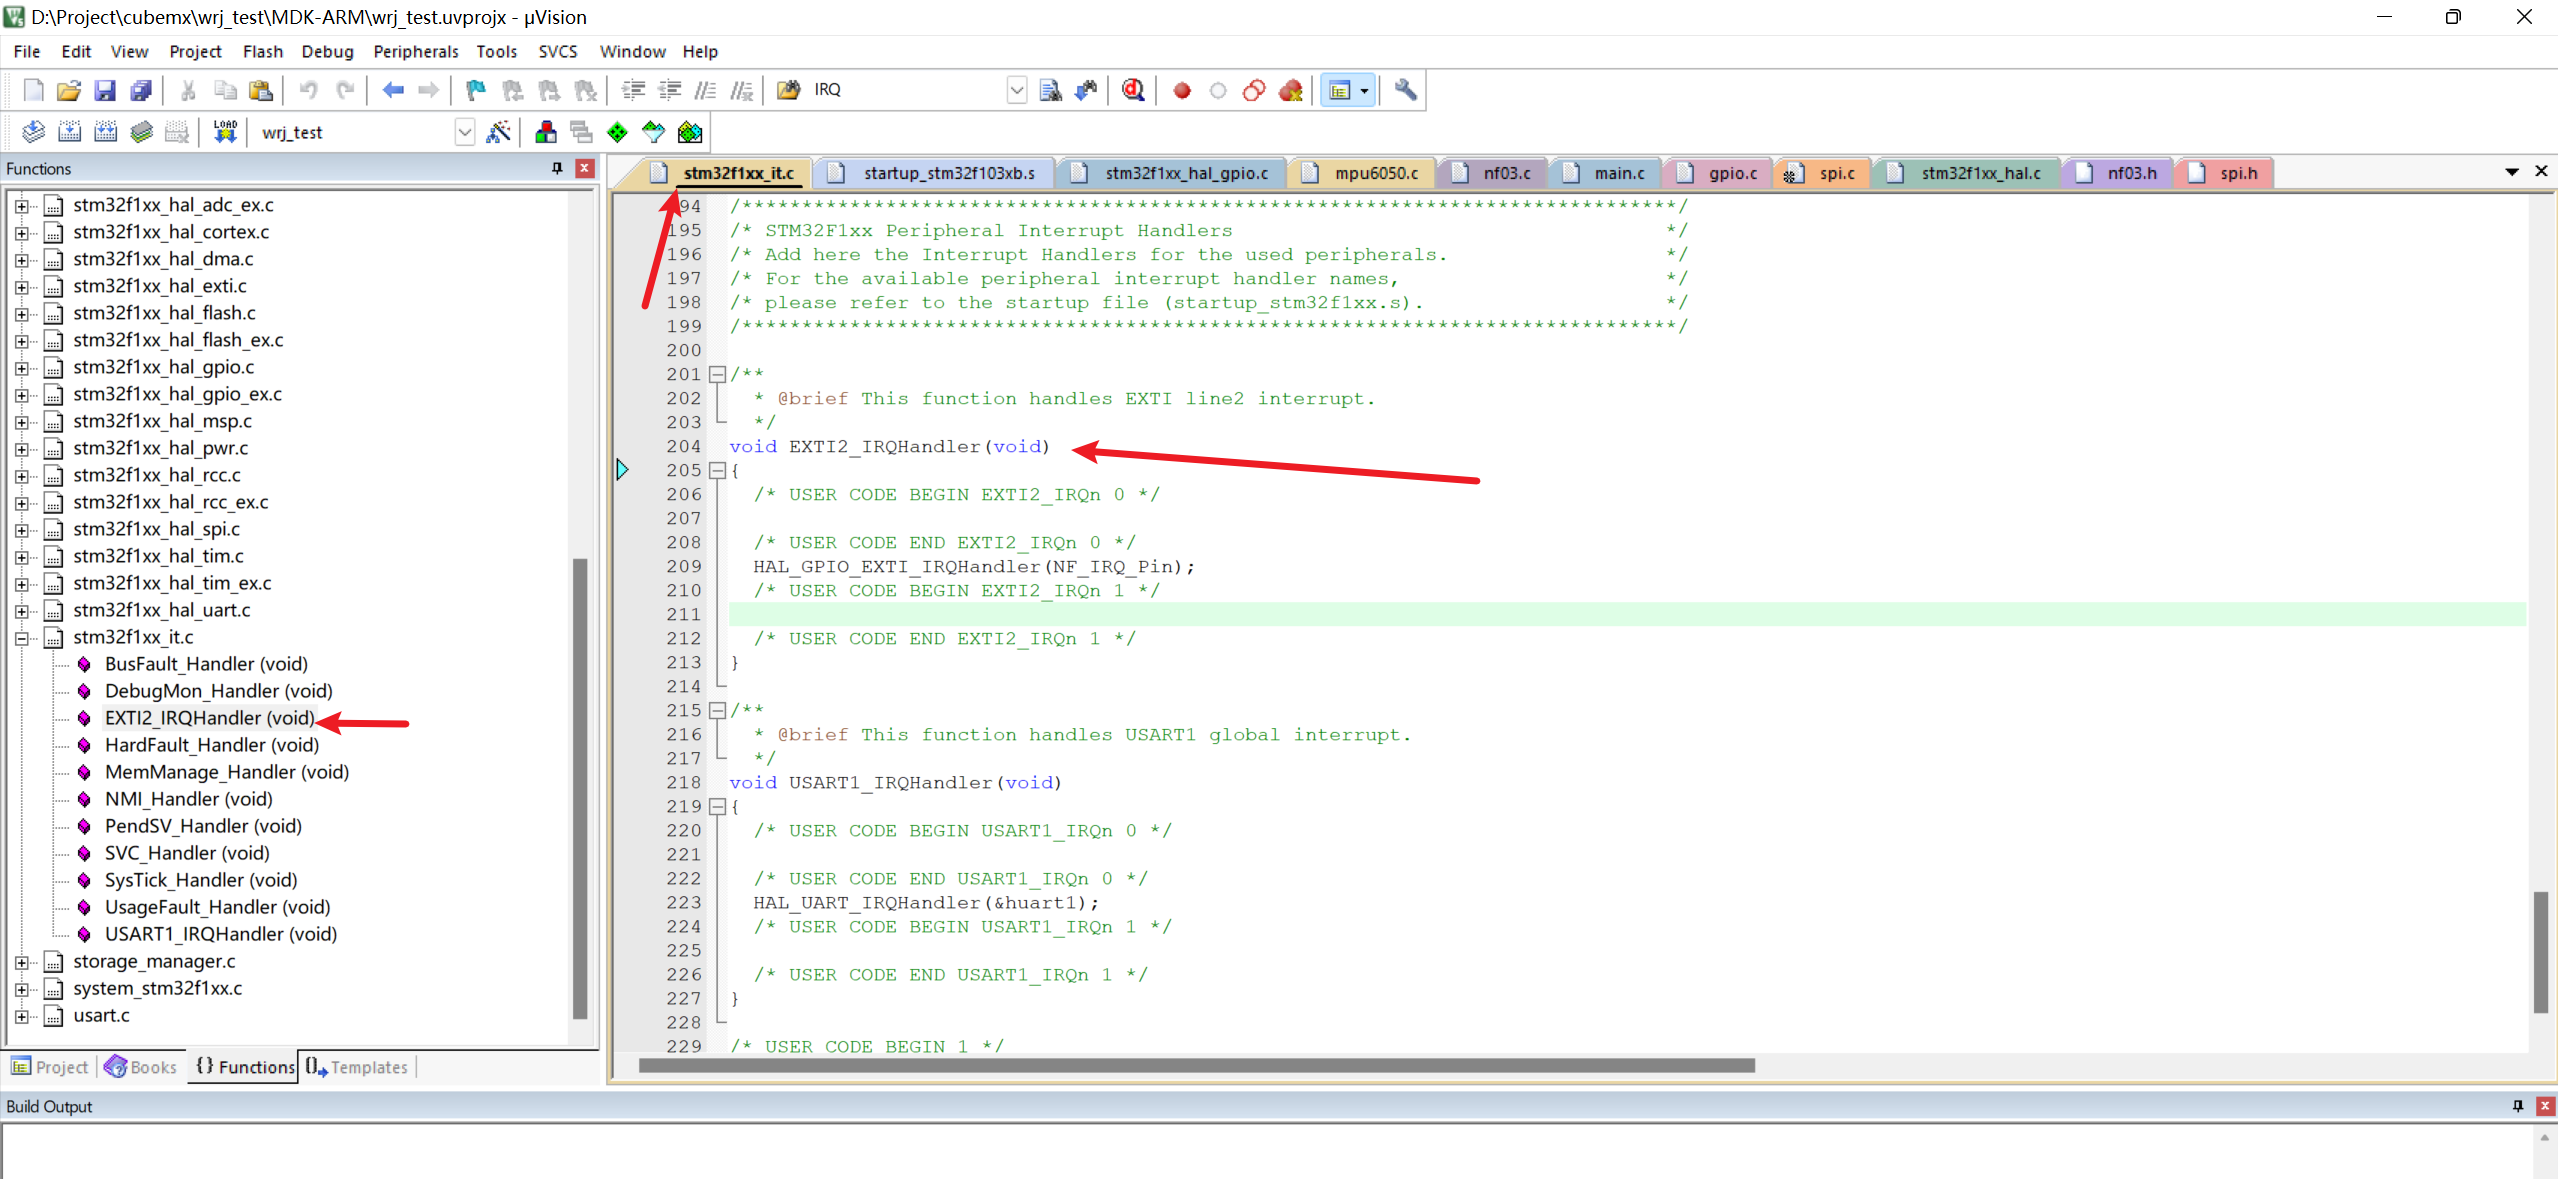Image resolution: width=2558 pixels, height=1179 pixels.
Task: Select storage_manager.c in the tree
Action: pos(154,961)
